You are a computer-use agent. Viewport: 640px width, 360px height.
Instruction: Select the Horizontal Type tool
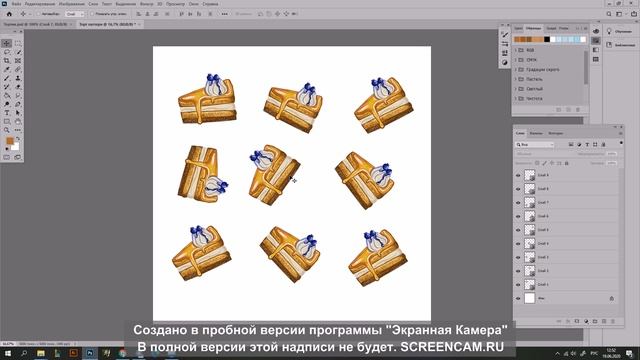pos(7,113)
